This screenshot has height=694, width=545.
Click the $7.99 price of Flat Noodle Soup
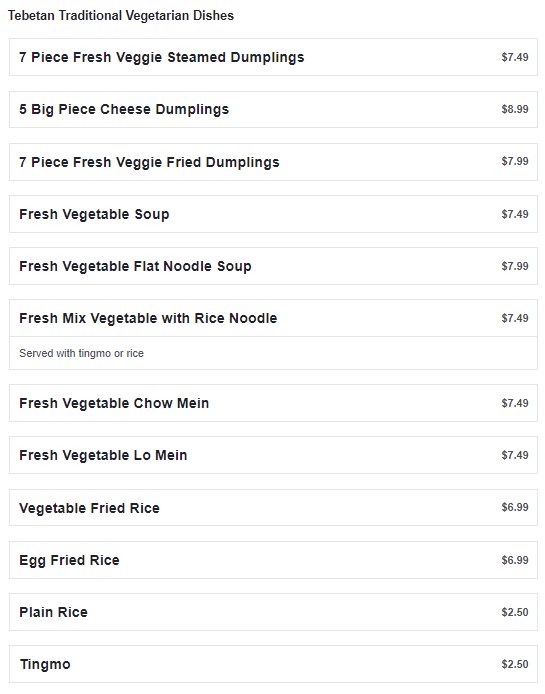[x=515, y=266]
